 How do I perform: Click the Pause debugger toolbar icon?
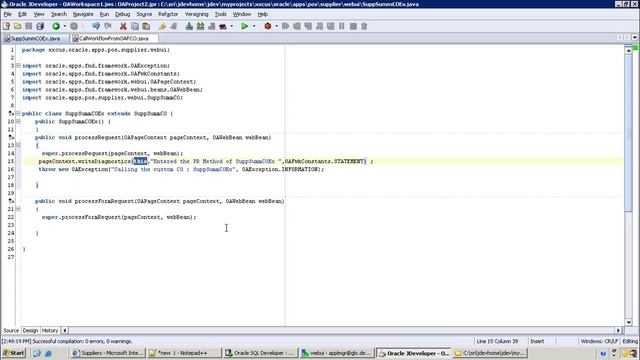(x=342, y=26)
